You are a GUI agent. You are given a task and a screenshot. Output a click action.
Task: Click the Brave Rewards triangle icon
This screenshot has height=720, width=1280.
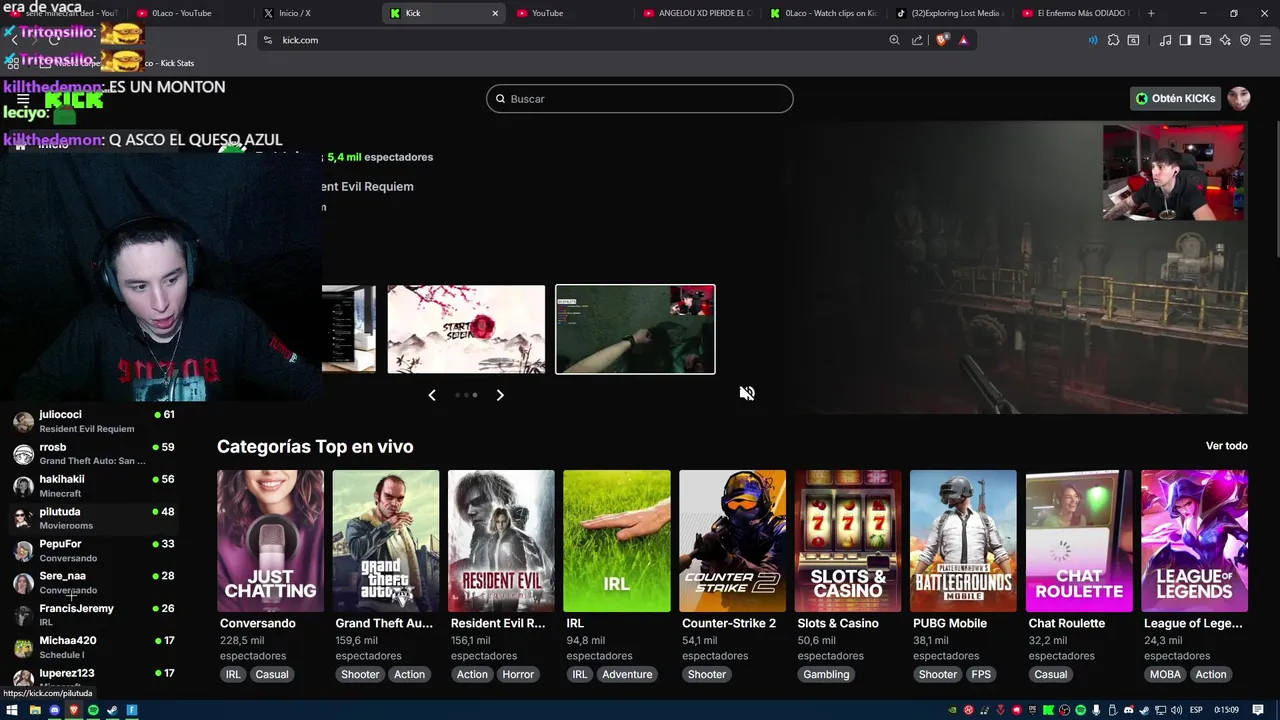pos(964,40)
